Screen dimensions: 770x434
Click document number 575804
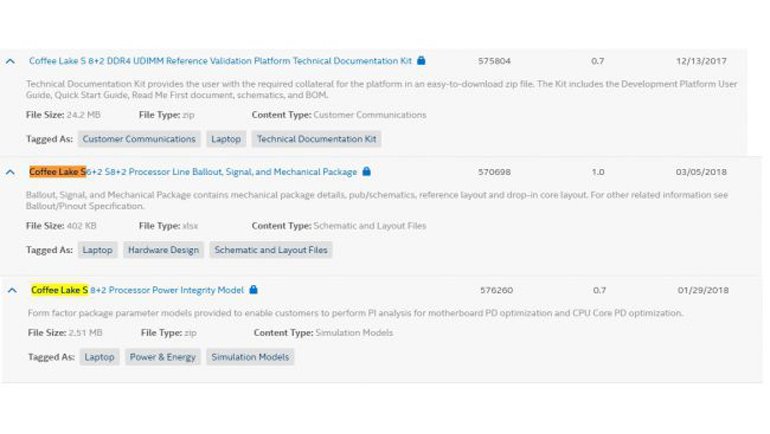point(496,61)
